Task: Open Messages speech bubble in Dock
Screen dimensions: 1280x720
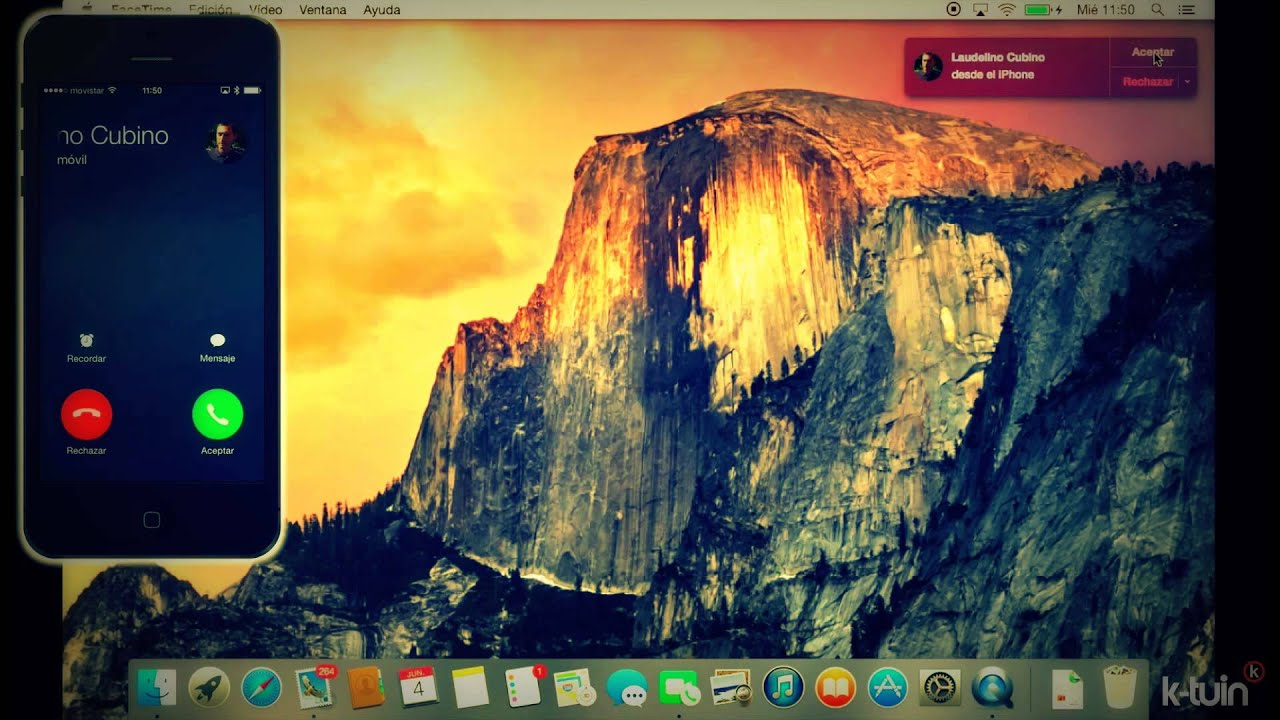Action: 627,687
